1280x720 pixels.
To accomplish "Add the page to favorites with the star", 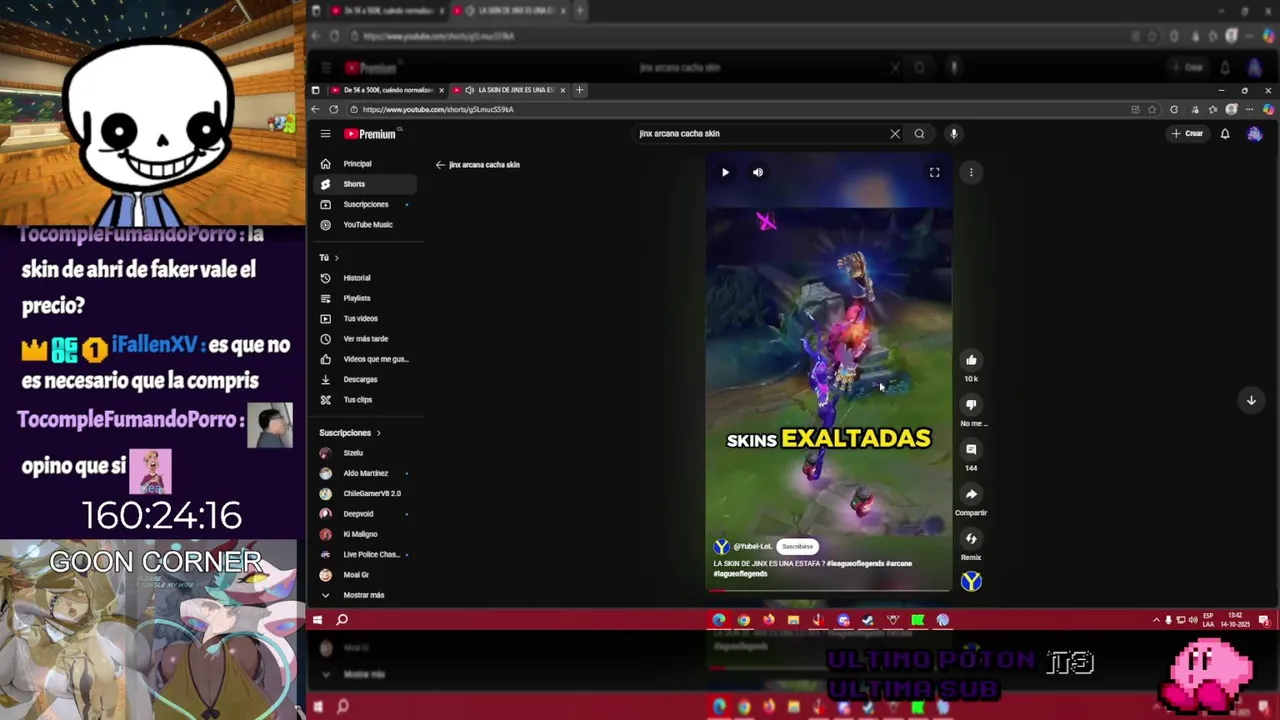I will pyautogui.click(x=1153, y=109).
